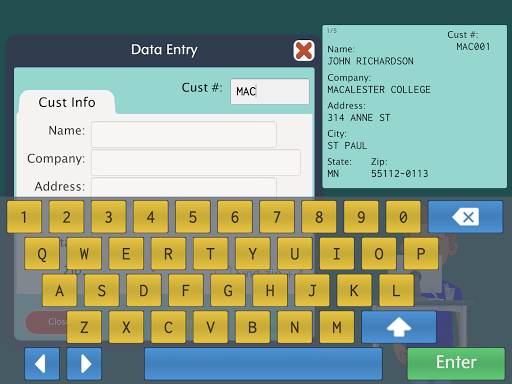The width and height of the screenshot is (512, 384).
Task: Click the backspace key on the keyboard
Action: click(465, 217)
